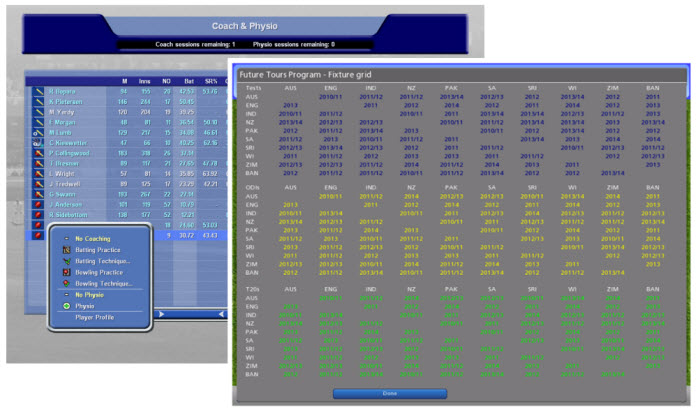Click the scroll right arrow below player list
Screen dimensions: 700x411
coord(160,314)
